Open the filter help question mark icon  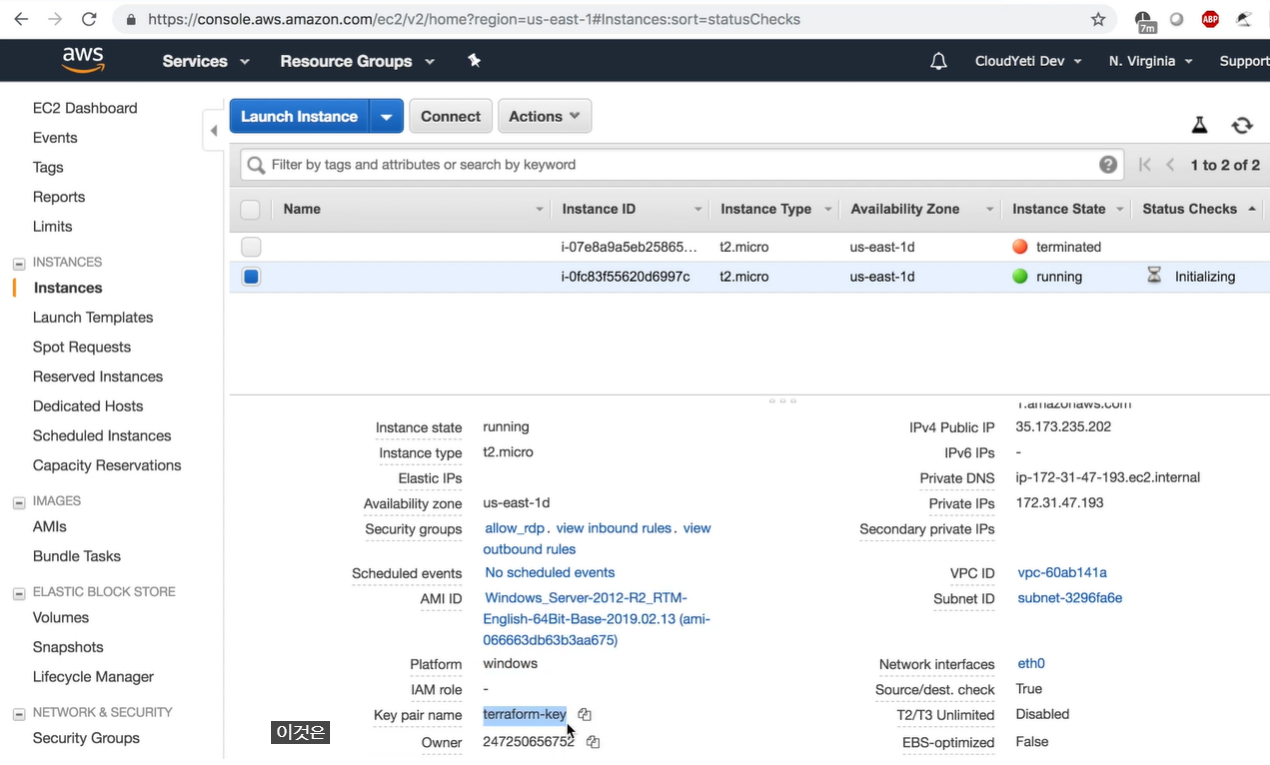[1108, 164]
